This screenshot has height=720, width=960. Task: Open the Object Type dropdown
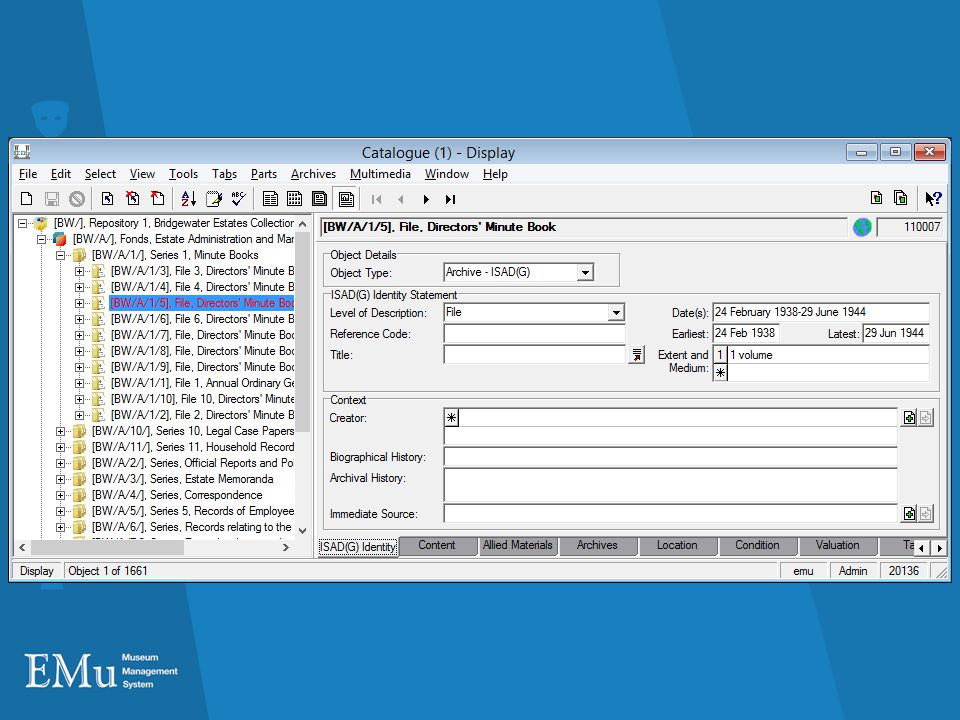point(585,272)
